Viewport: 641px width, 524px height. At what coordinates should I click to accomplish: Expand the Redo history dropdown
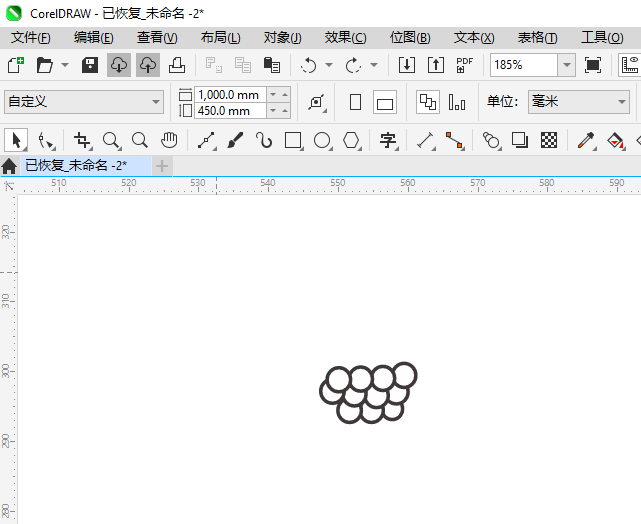pos(374,65)
